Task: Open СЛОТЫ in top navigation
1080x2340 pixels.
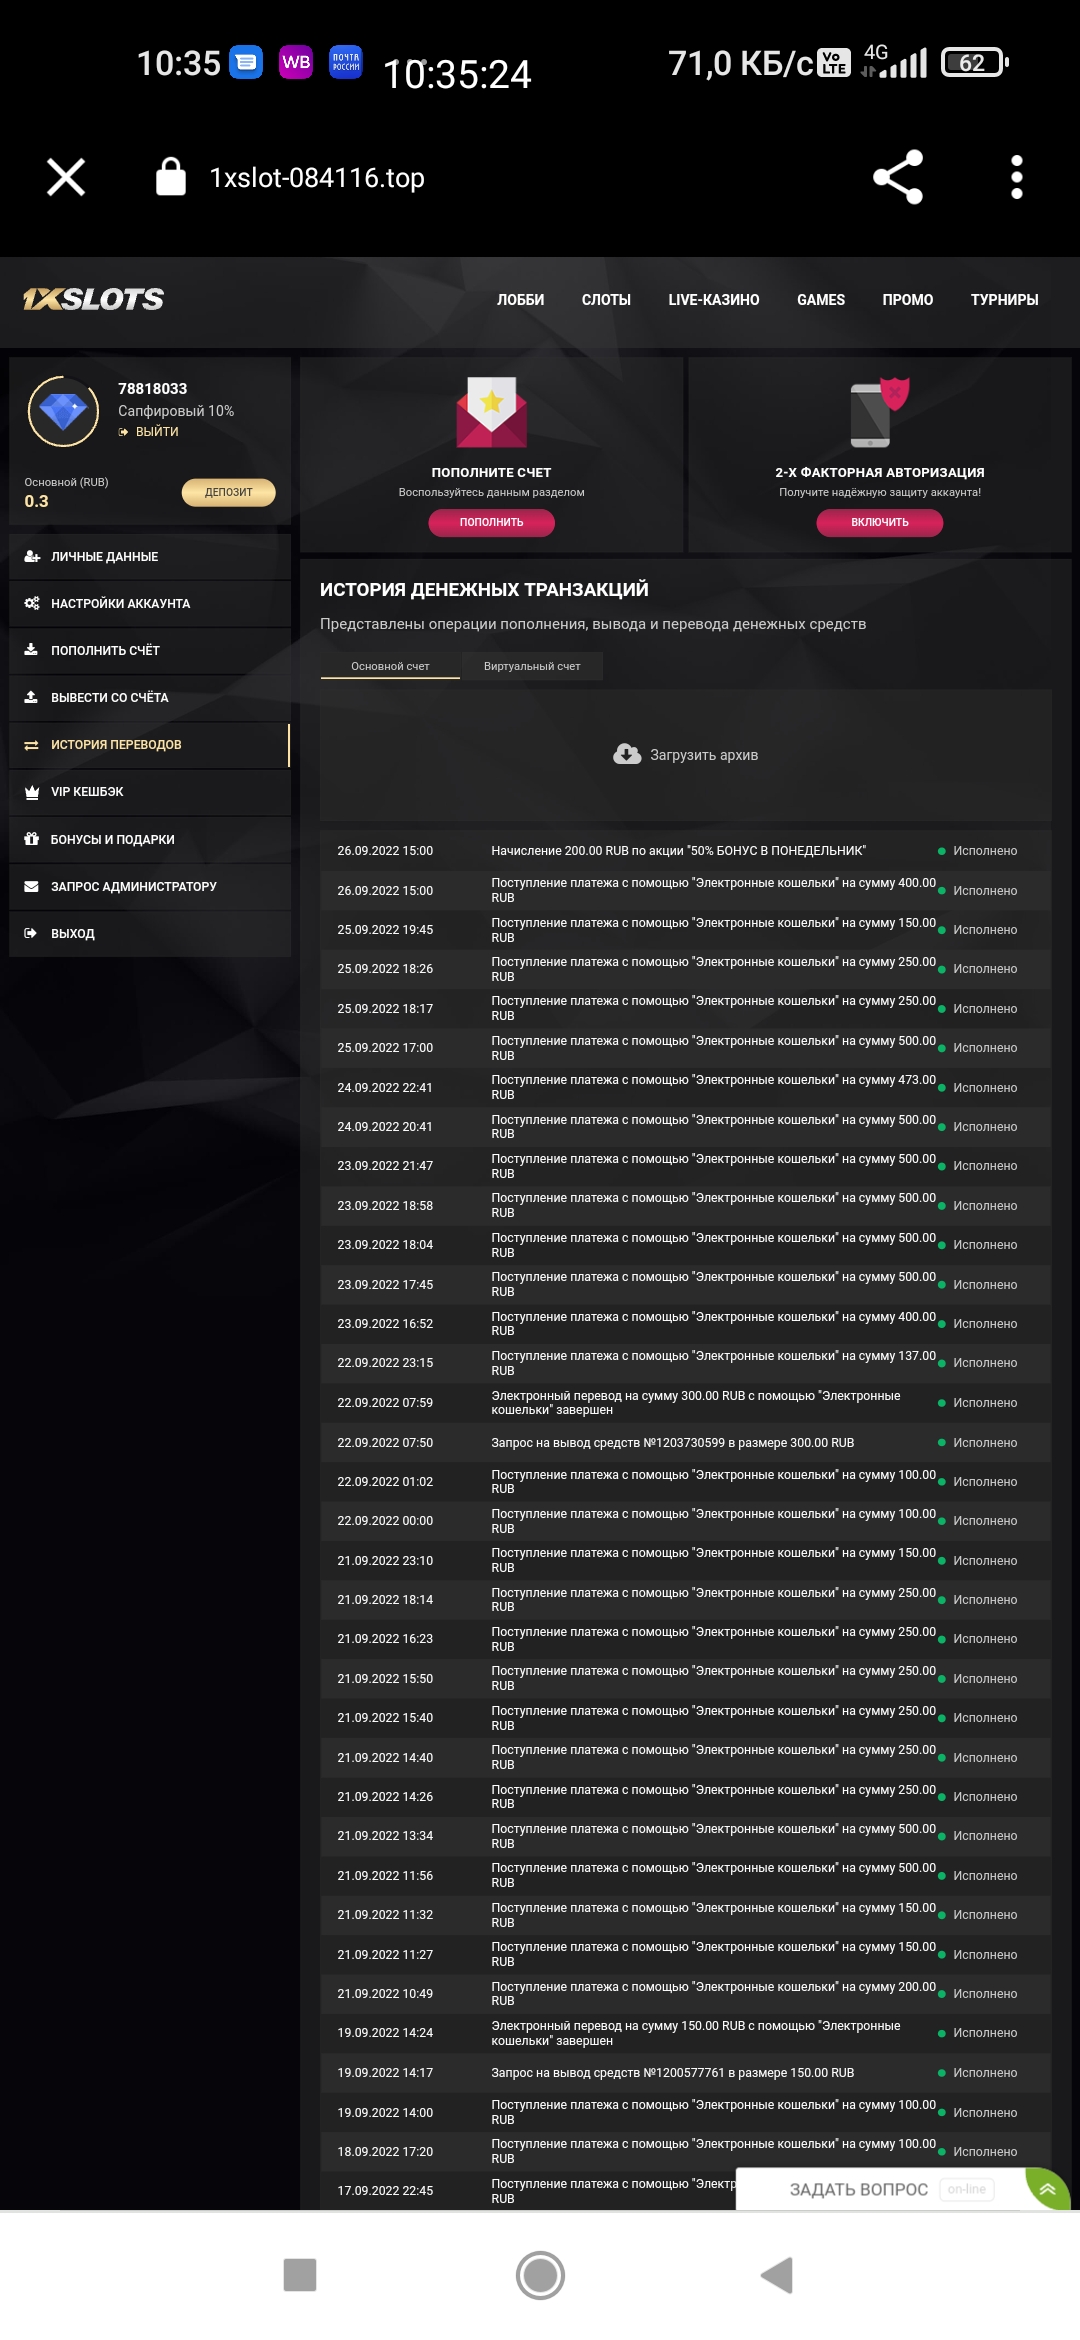Action: (x=606, y=300)
